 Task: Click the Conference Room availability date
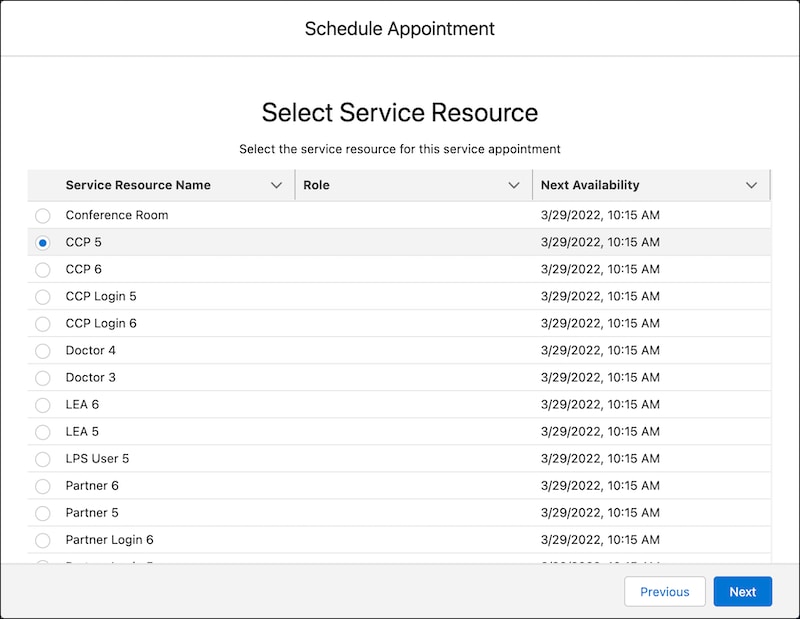pyautogui.click(x=601, y=215)
